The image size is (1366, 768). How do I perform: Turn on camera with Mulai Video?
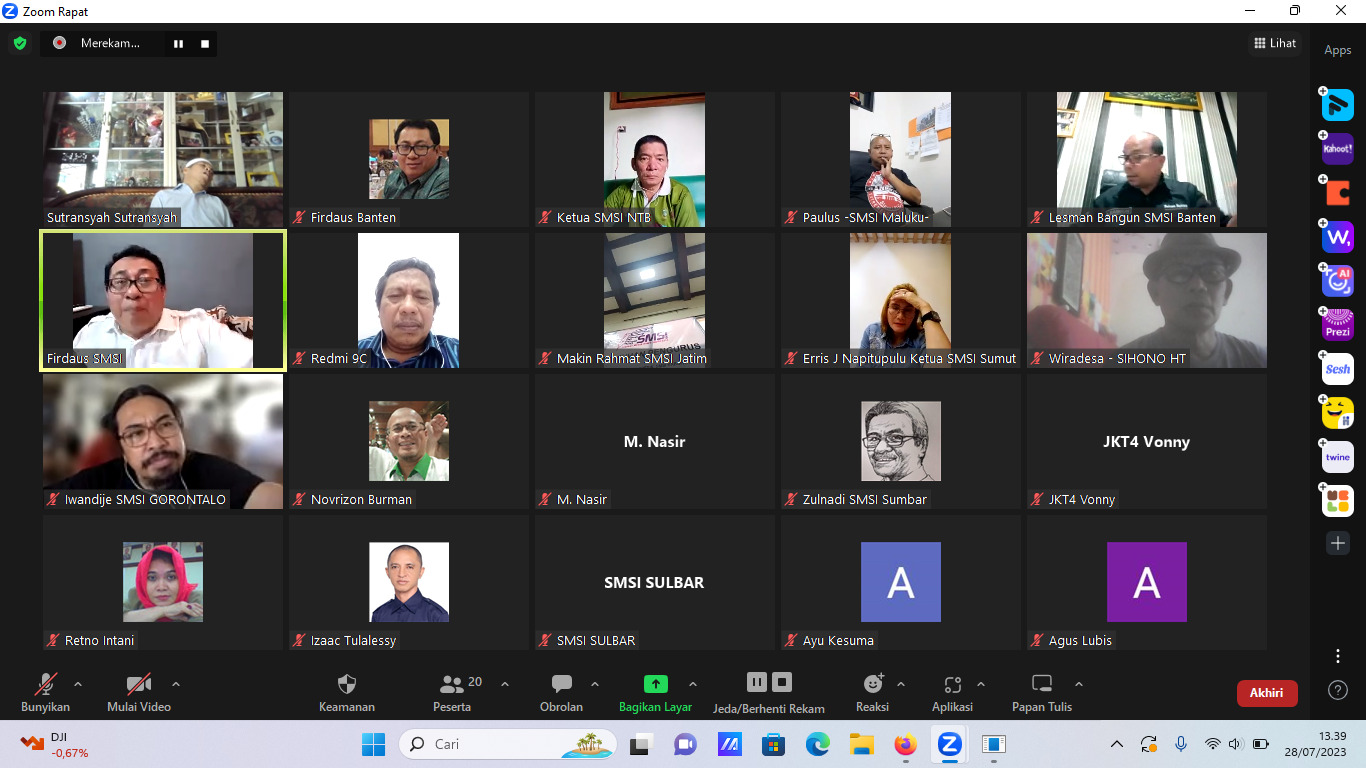(138, 685)
